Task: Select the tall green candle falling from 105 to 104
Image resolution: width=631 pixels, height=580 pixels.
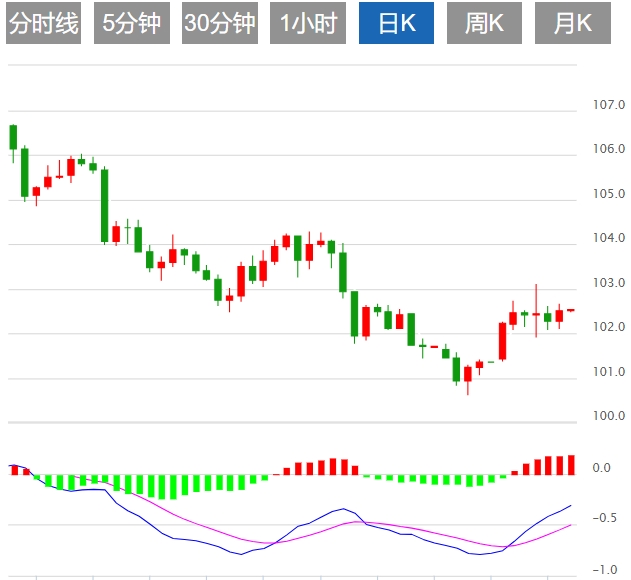Action: click(104, 205)
